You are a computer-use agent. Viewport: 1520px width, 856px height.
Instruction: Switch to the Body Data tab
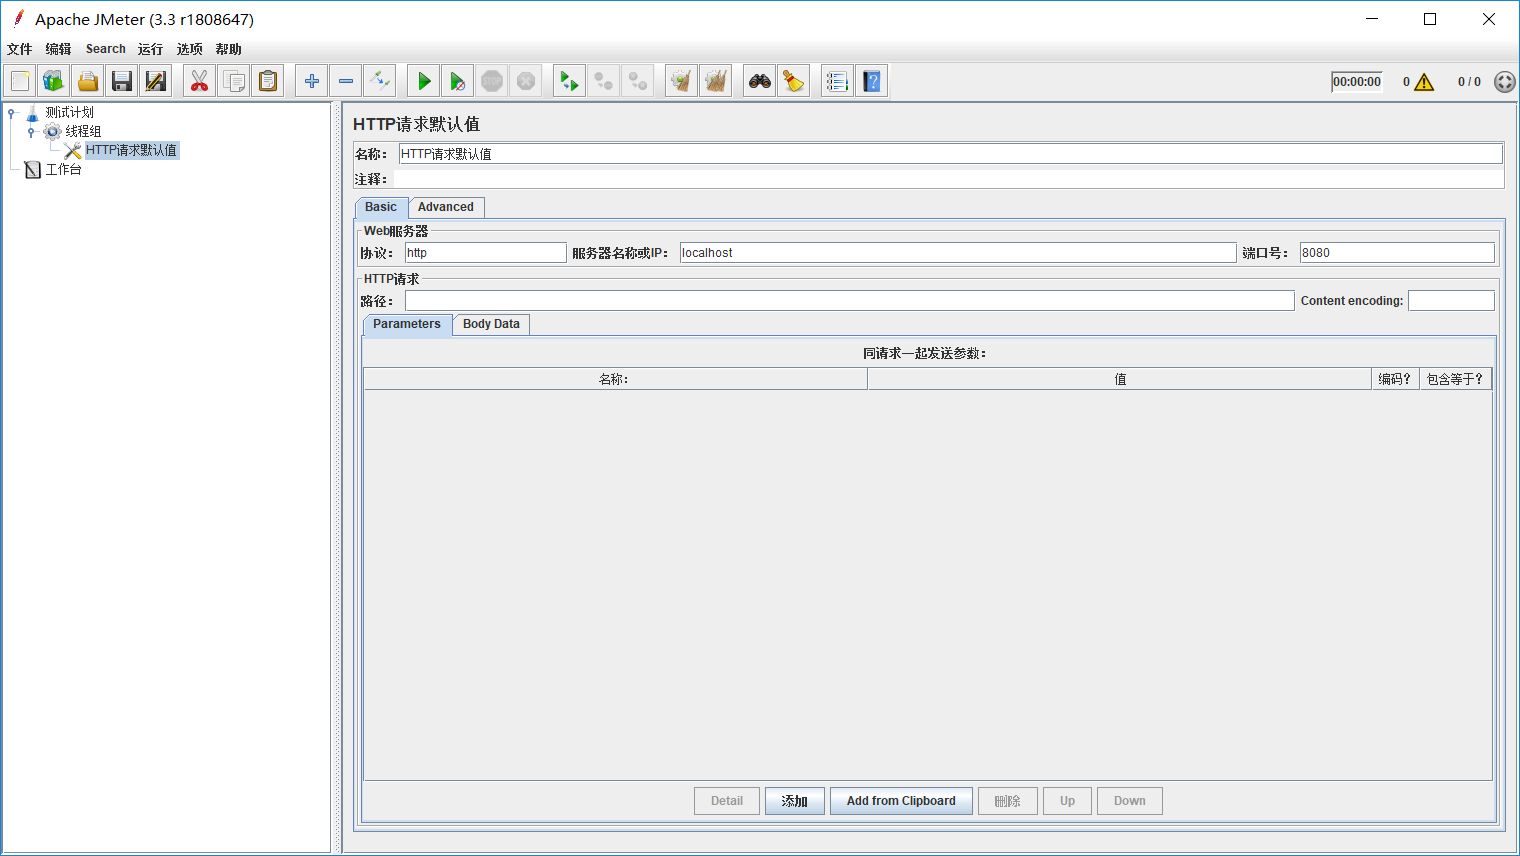tap(490, 324)
